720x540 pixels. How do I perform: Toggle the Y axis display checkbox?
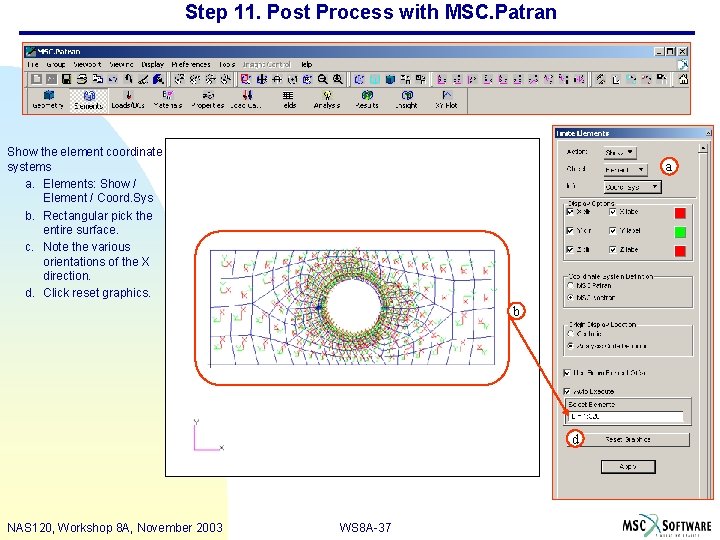(570, 231)
